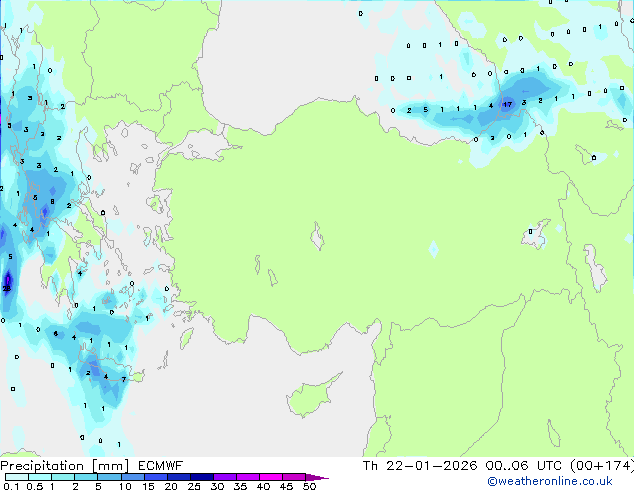Viewport: 634px width, 490px height.
Task: Click the 0.1–0.5 mm legend color box
Action: [x=17, y=477]
